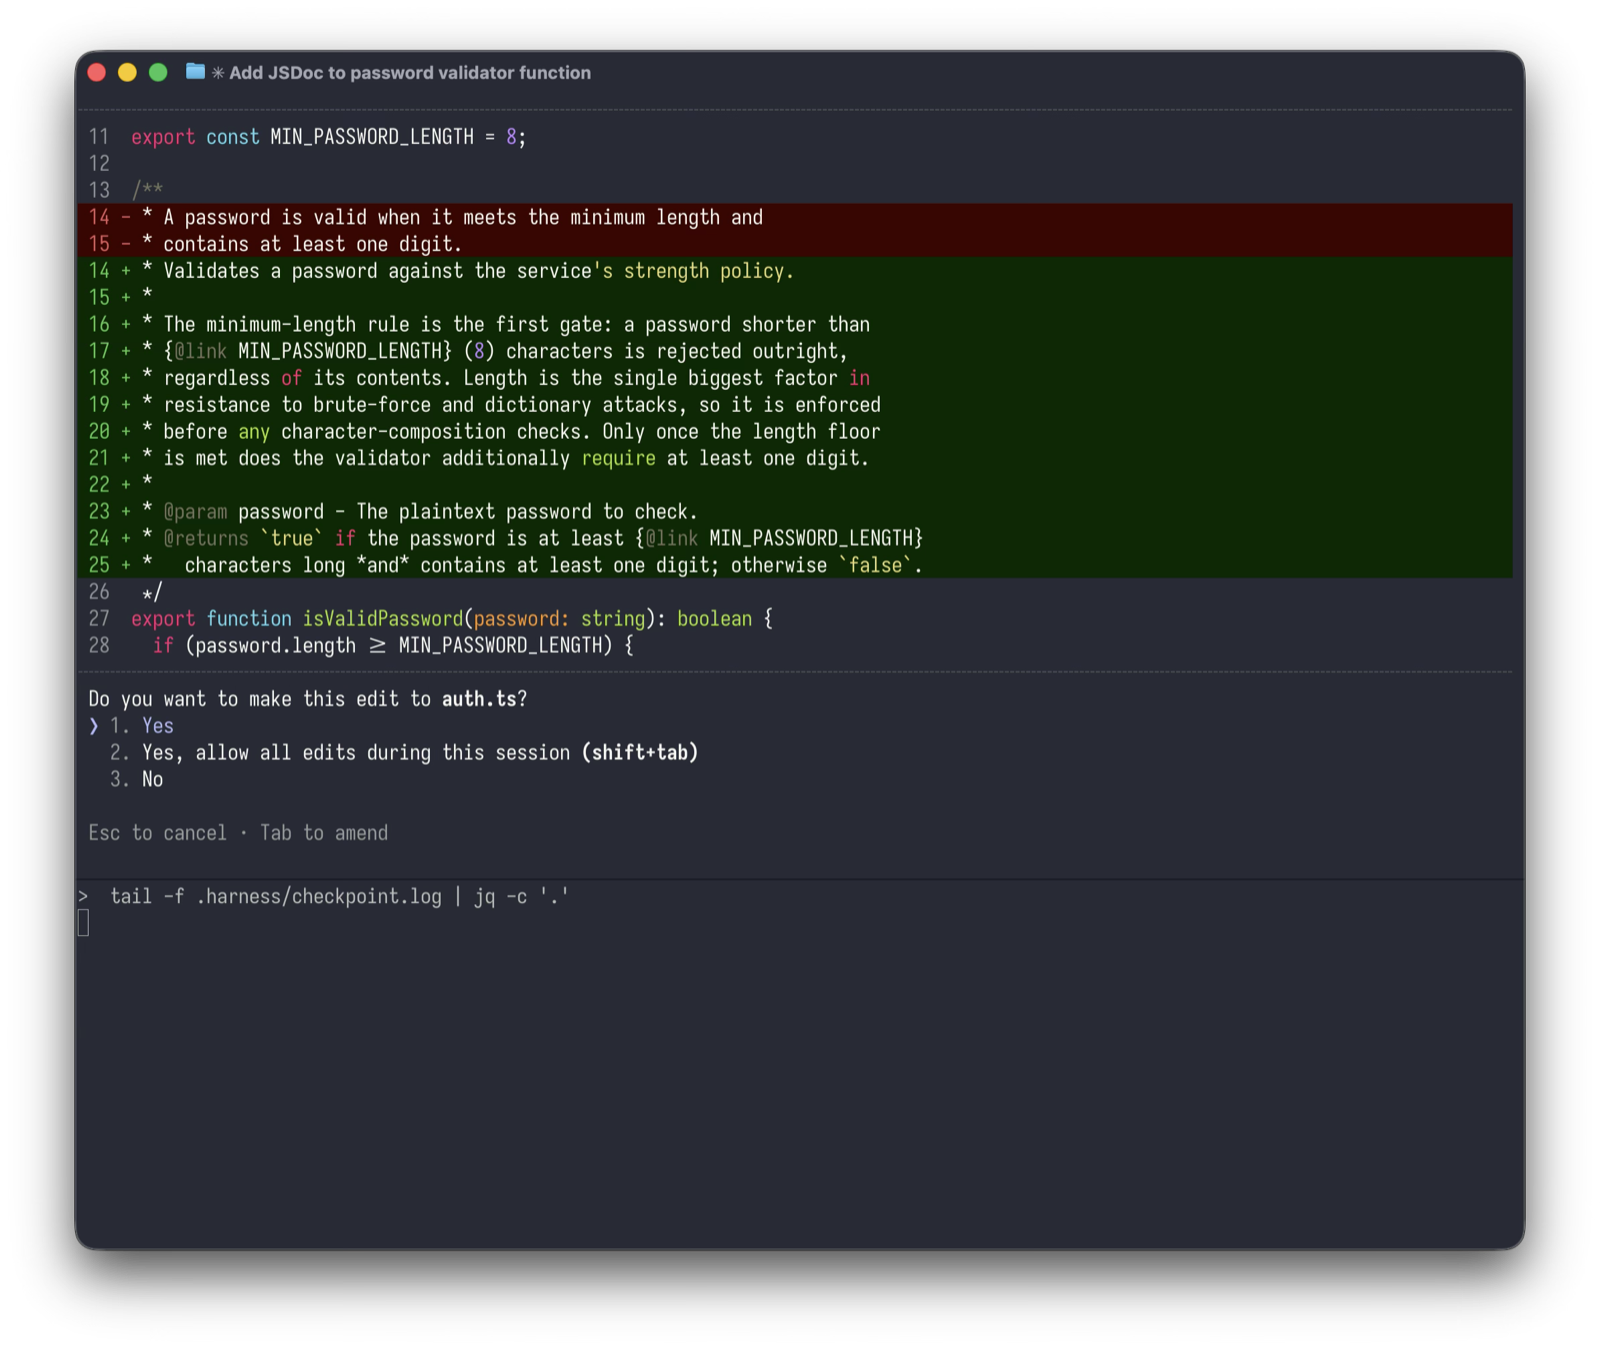Minimize the window with yellow button
Image resolution: width=1600 pixels, height=1349 pixels.
click(x=127, y=72)
